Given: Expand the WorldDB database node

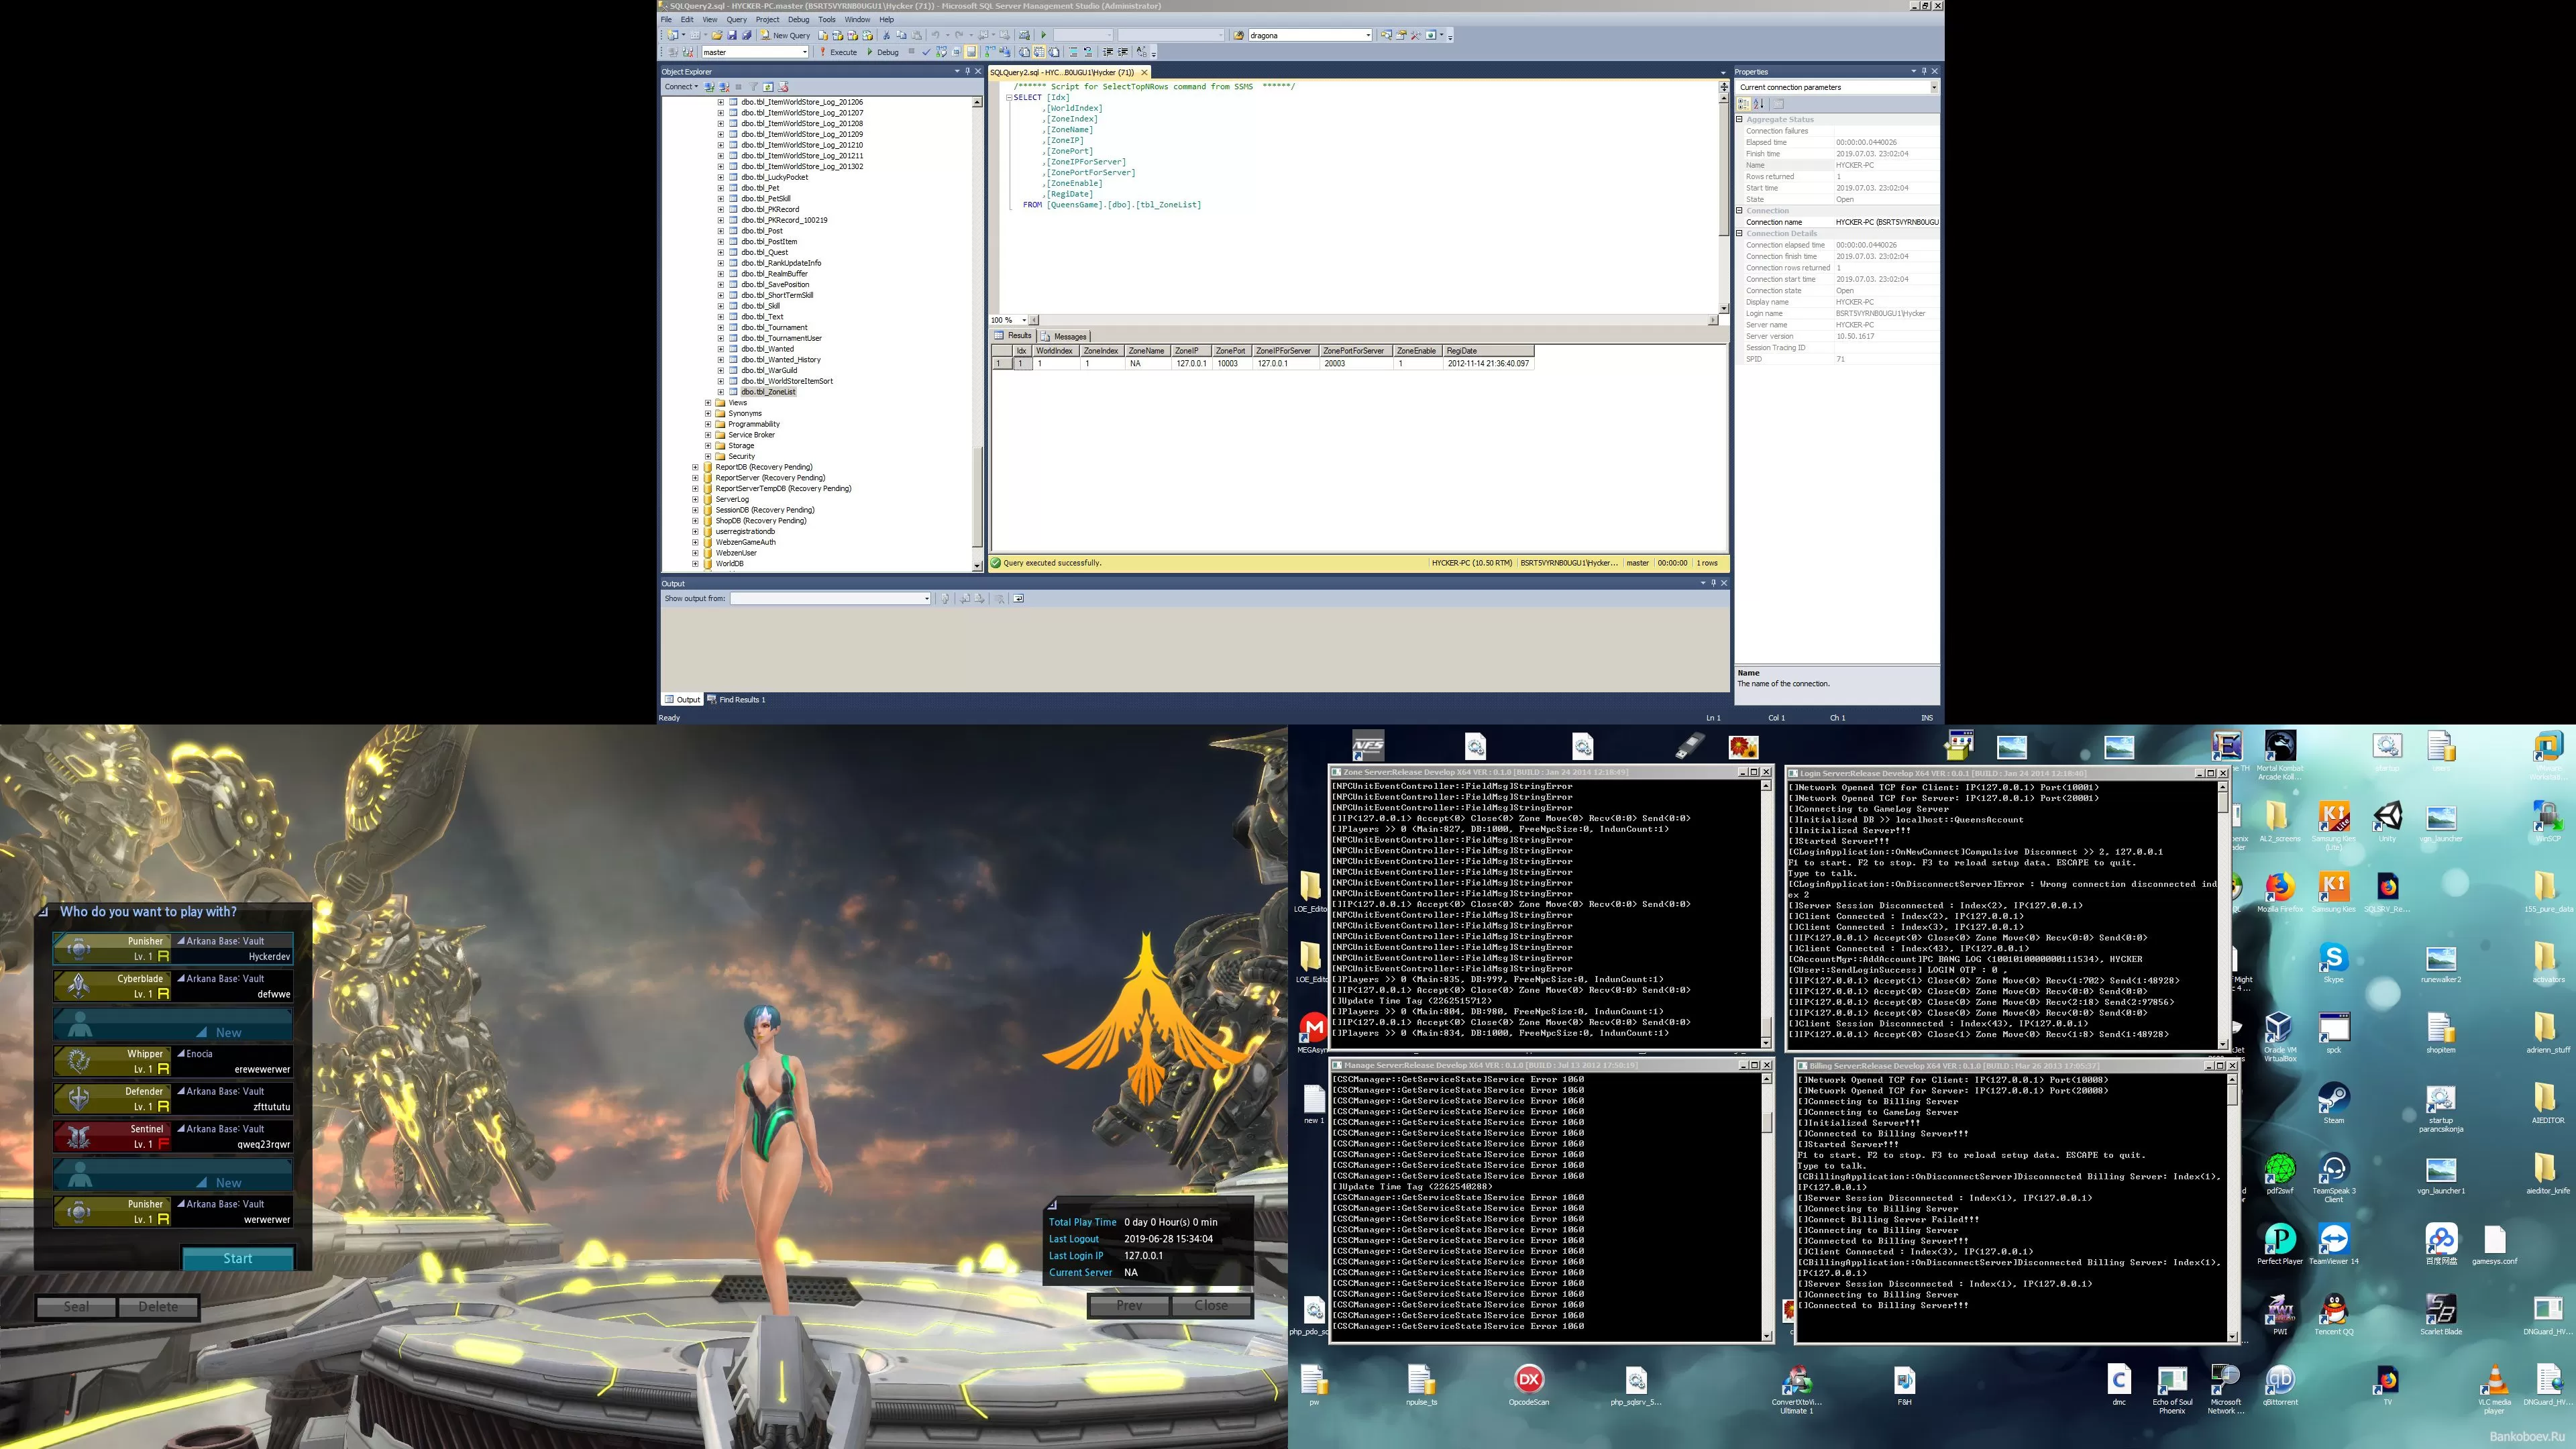Looking at the screenshot, I should tap(696, 564).
